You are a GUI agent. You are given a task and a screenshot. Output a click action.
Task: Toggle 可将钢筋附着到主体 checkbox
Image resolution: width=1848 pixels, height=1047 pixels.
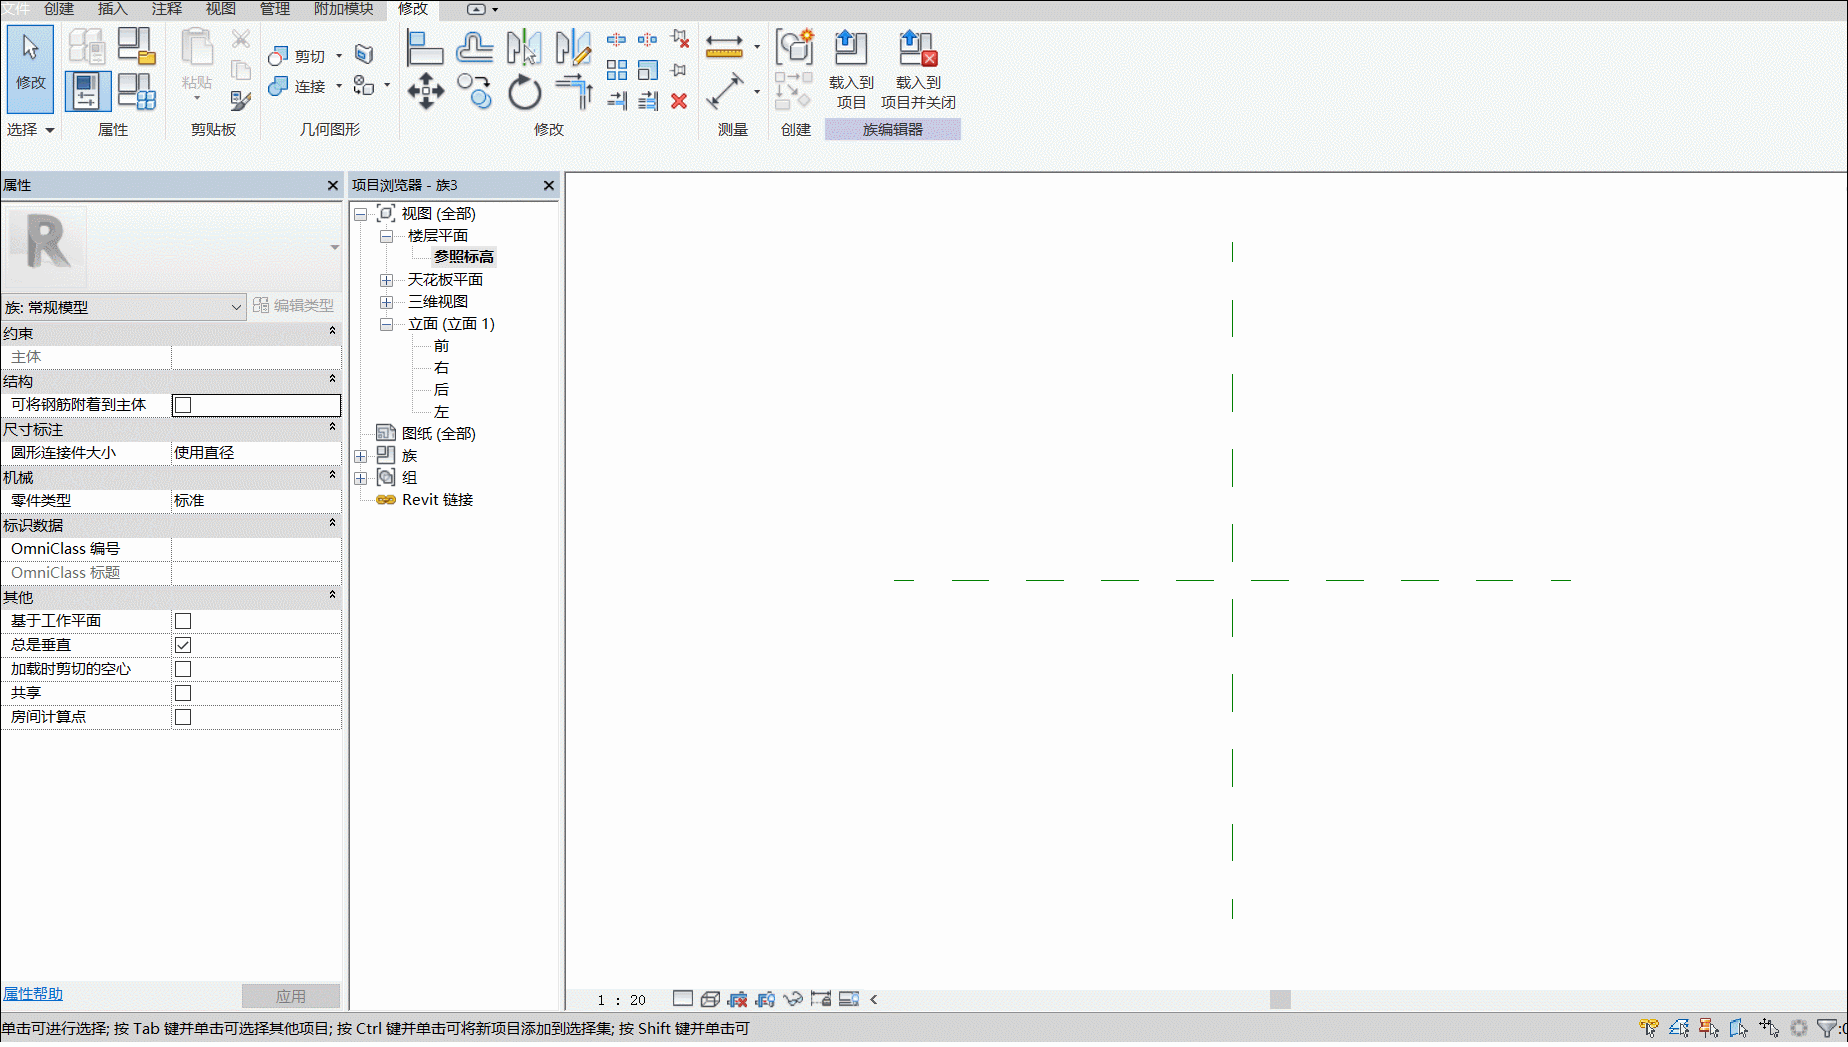pyautogui.click(x=183, y=405)
